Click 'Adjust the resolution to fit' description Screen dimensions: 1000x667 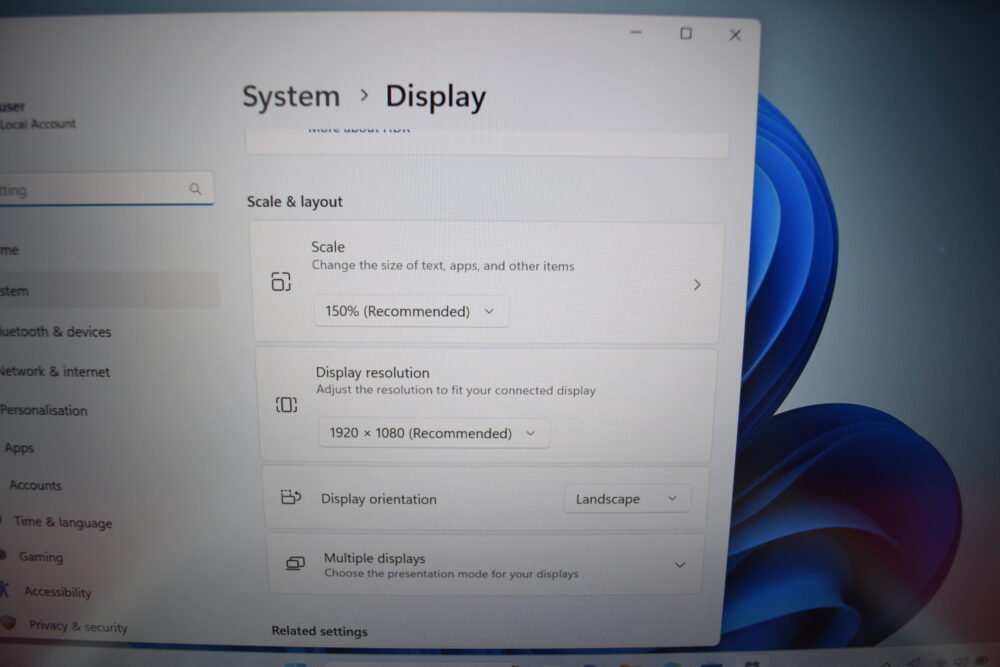tap(456, 390)
